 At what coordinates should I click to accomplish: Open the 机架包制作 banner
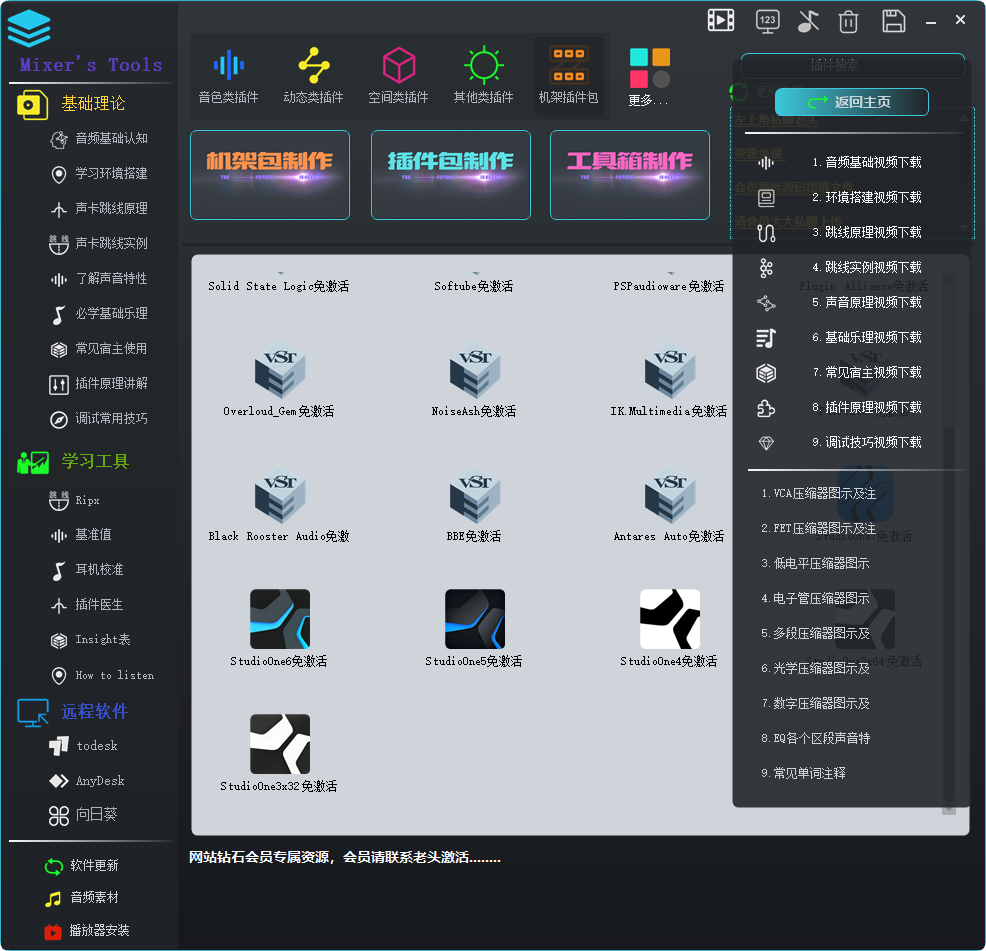(270, 175)
